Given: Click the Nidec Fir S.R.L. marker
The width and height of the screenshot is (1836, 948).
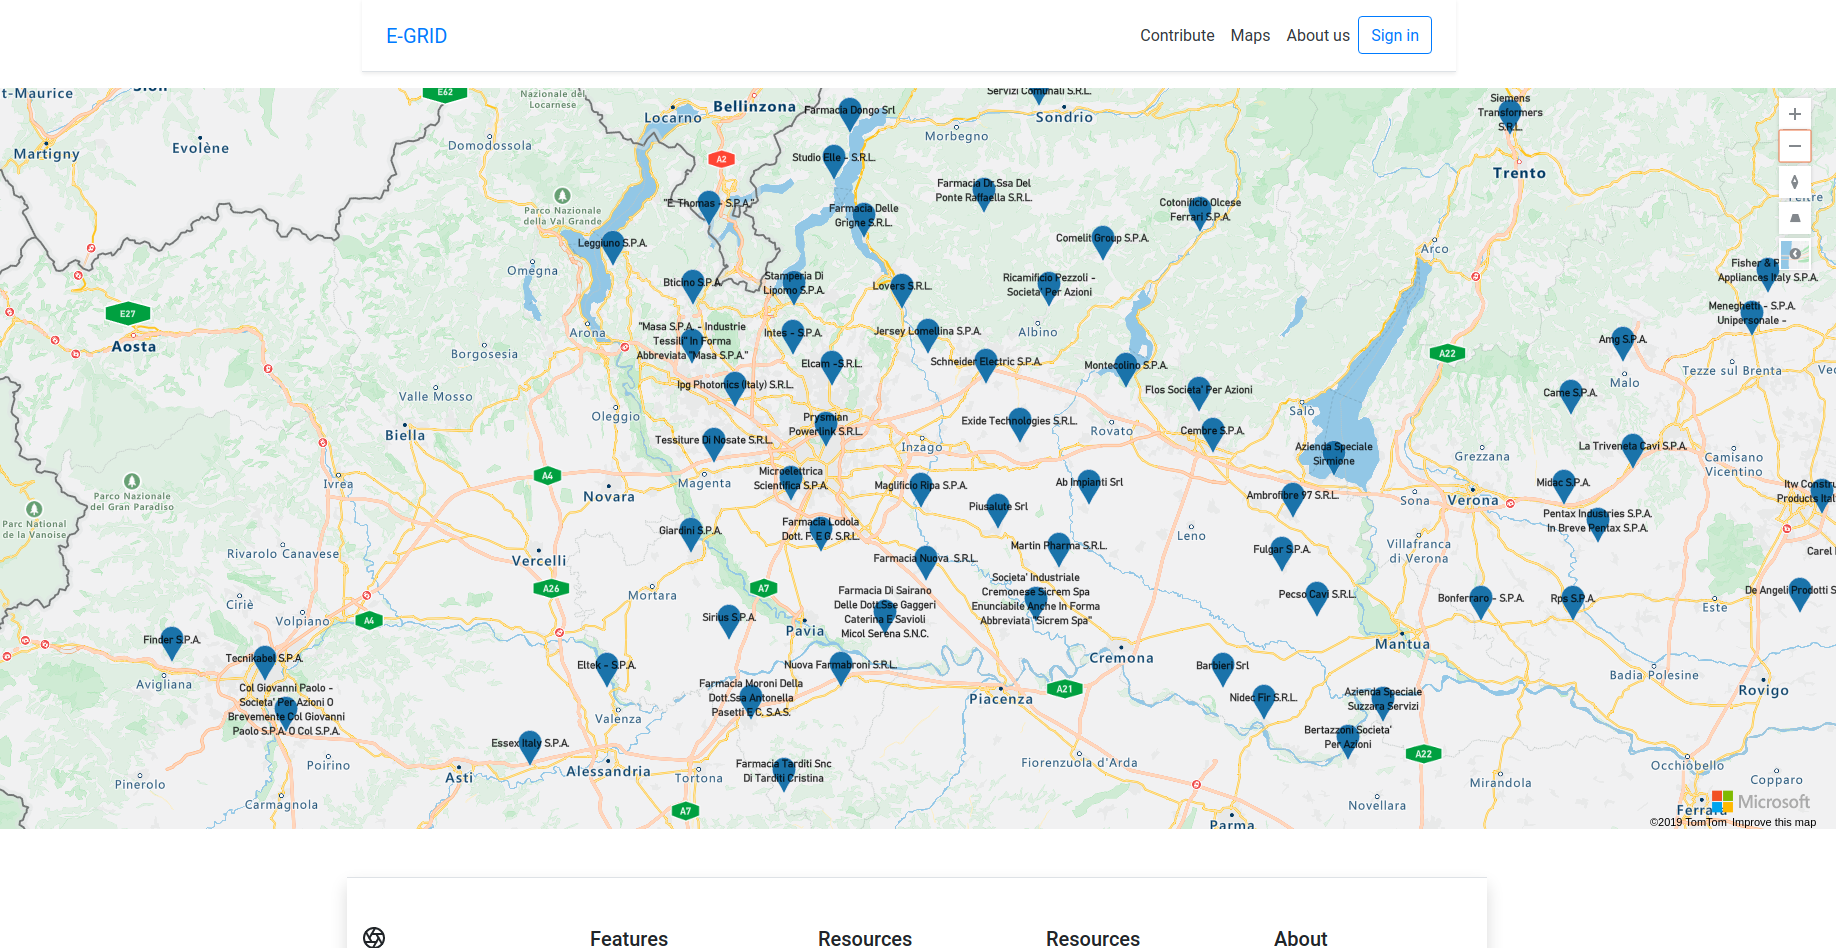Looking at the screenshot, I should click(1264, 701).
